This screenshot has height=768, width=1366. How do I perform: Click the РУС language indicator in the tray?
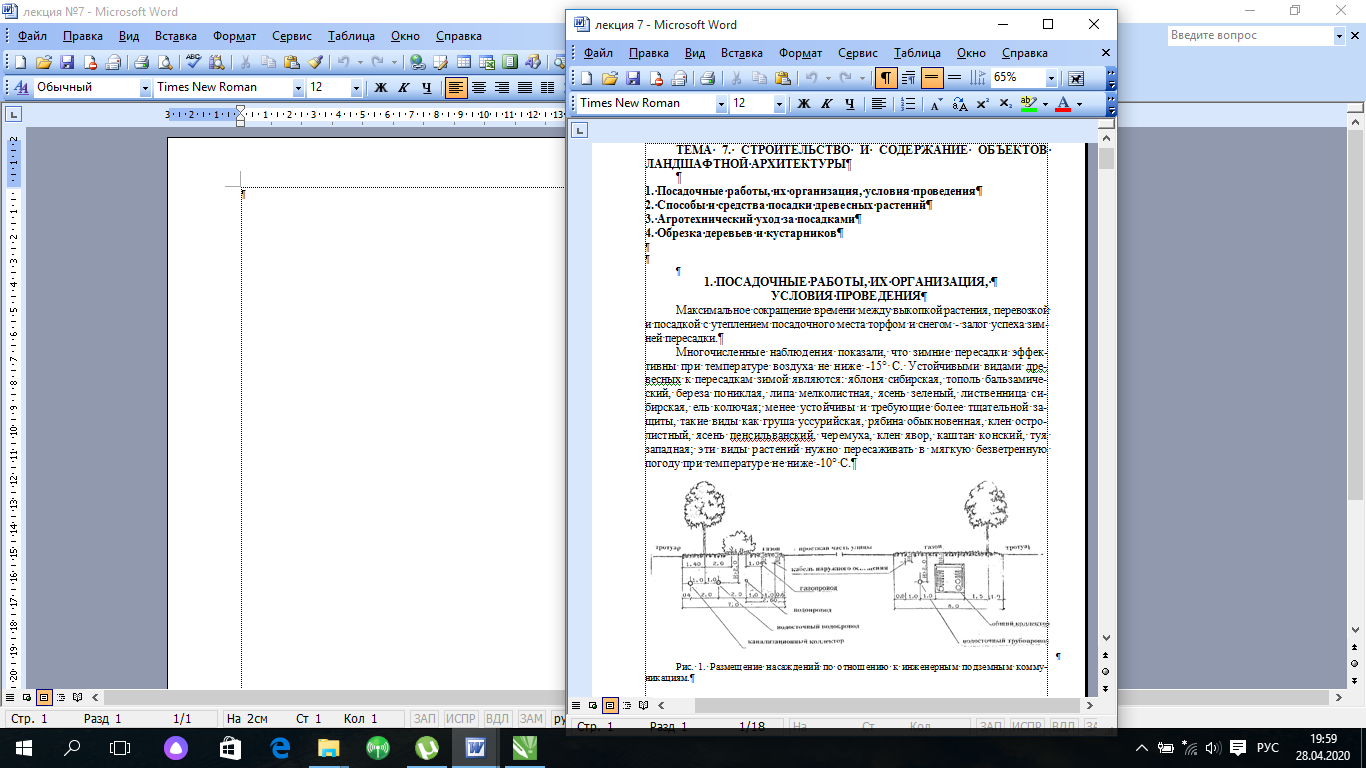(x=1267, y=747)
